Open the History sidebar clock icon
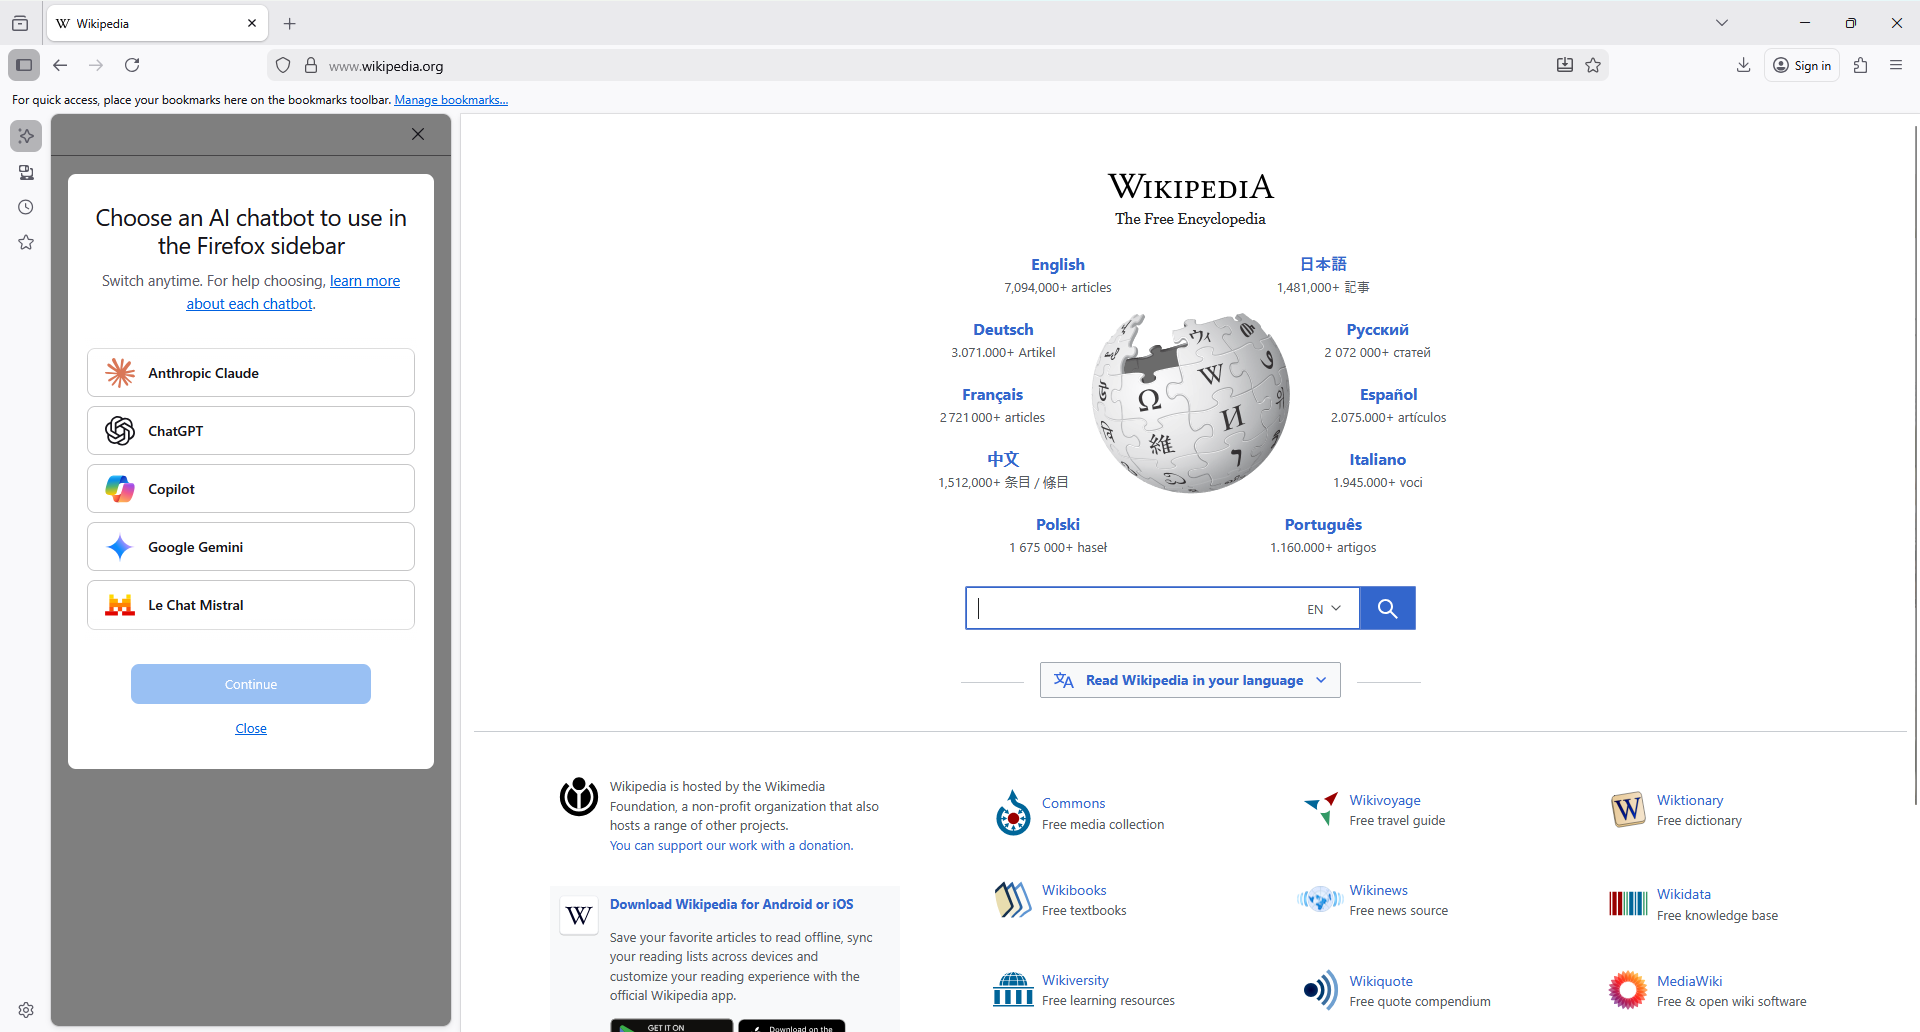This screenshot has width=1920, height=1032. [26, 208]
